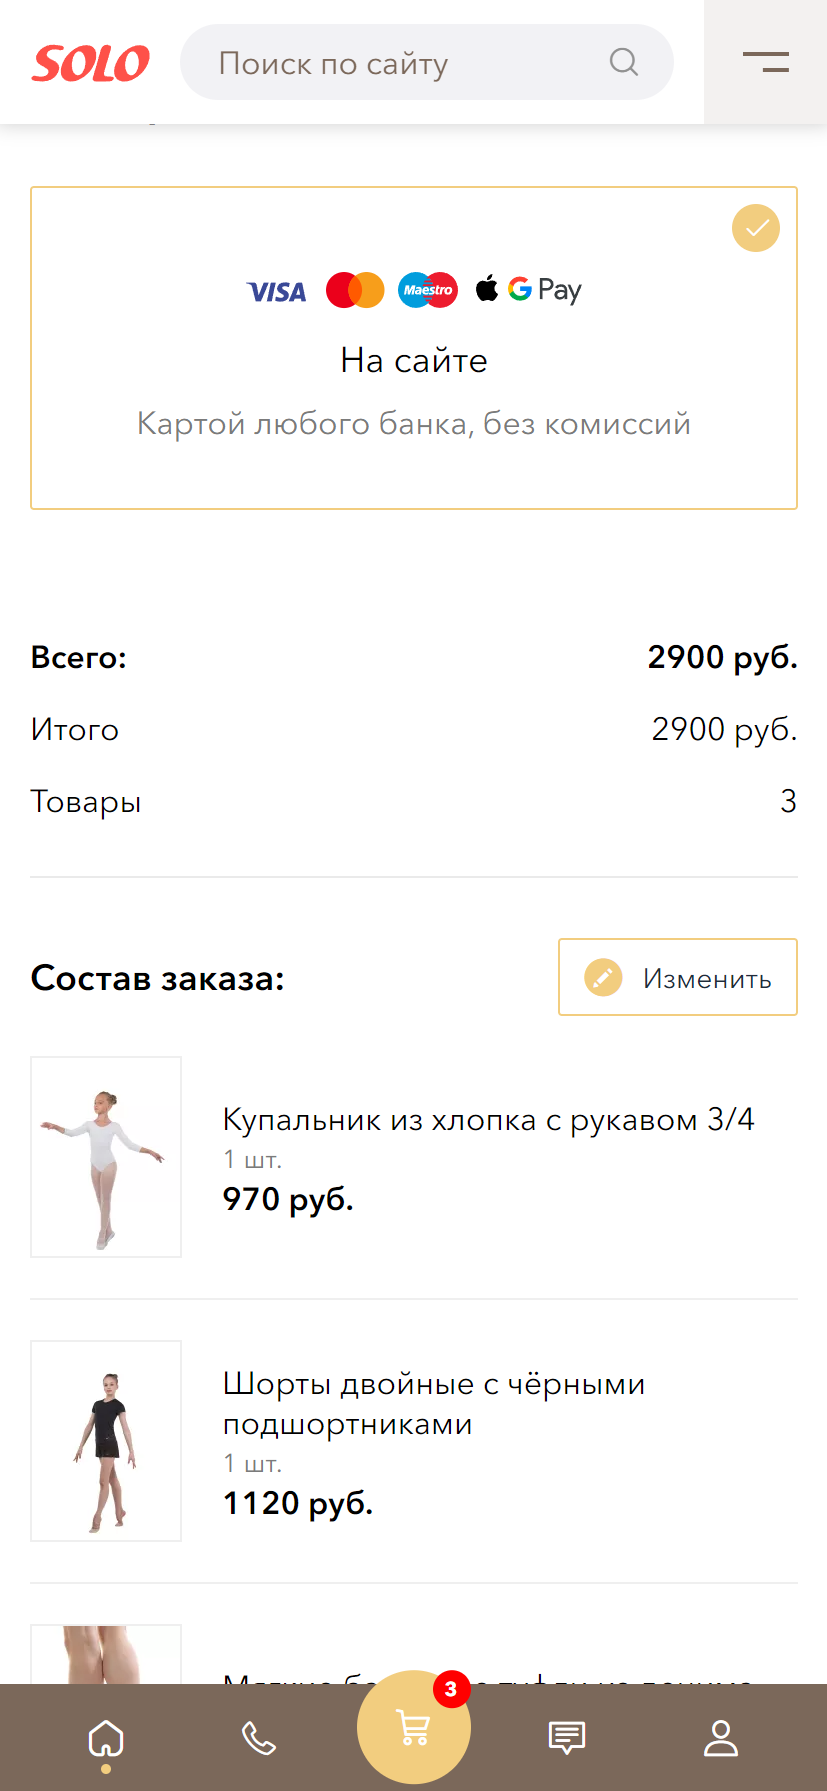The width and height of the screenshot is (827, 1791).
Task: Click the Visa logo
Action: pos(277,292)
